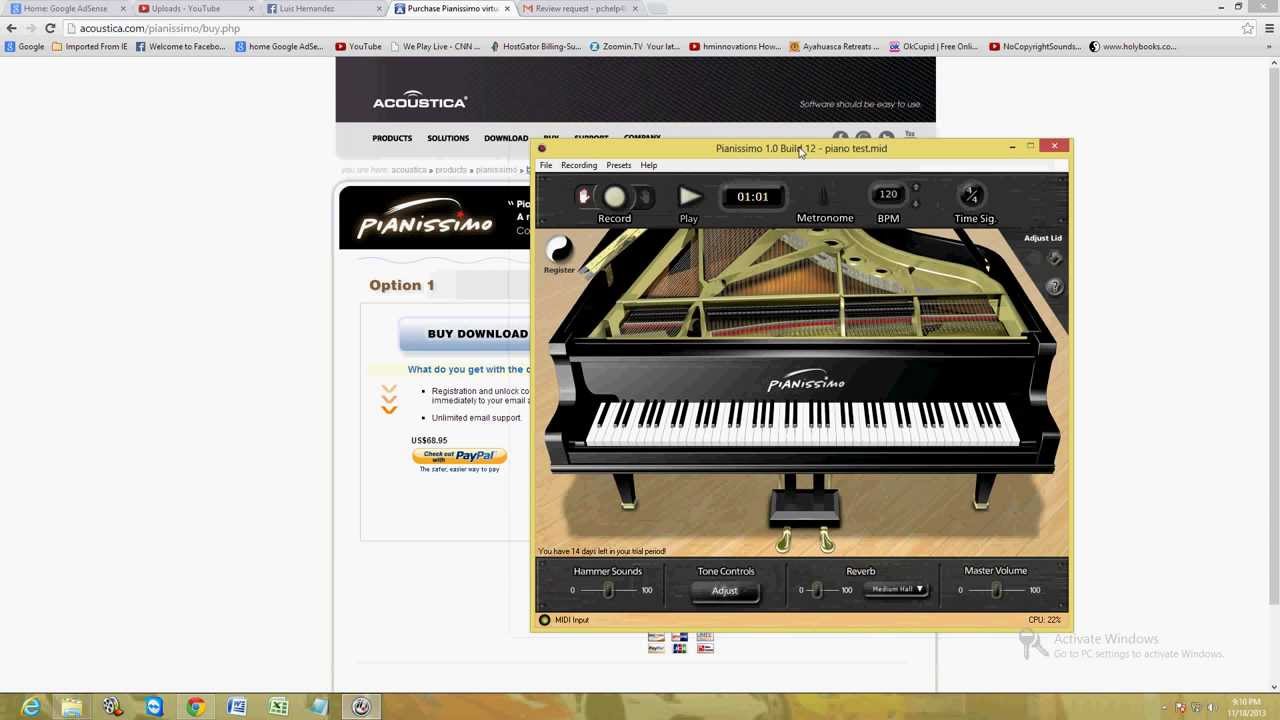Adjust the Master Volume slider
The width and height of the screenshot is (1280, 720).
pos(996,590)
